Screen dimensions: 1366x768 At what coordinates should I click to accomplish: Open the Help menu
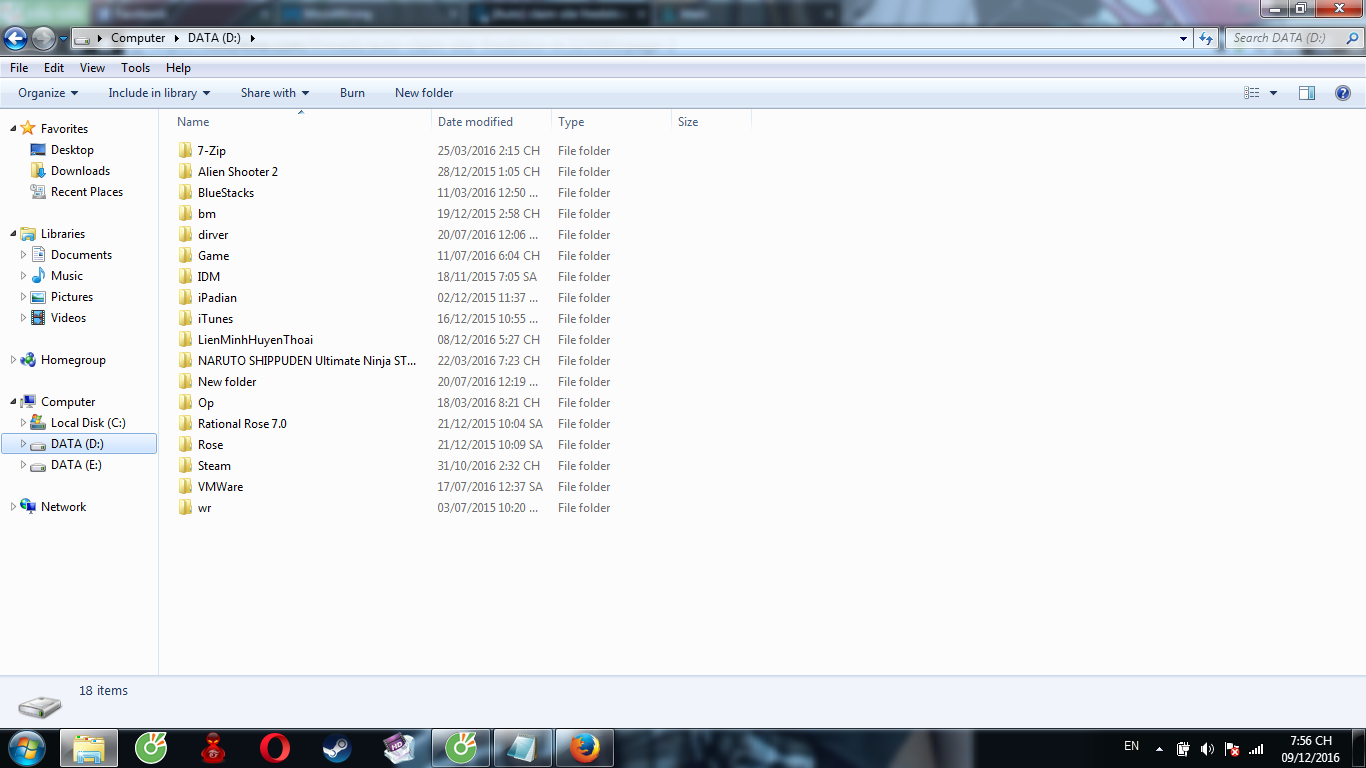point(178,68)
